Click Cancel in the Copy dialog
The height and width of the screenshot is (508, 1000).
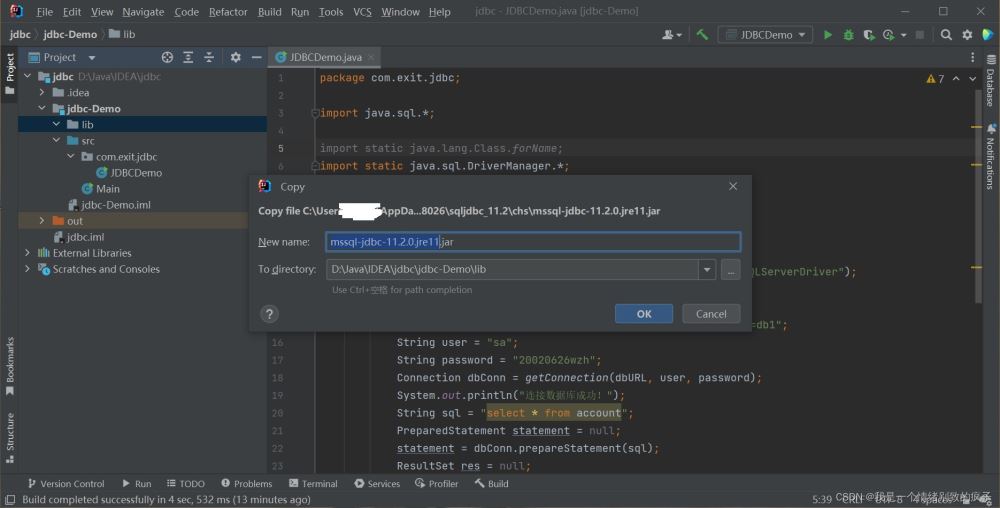pos(711,314)
